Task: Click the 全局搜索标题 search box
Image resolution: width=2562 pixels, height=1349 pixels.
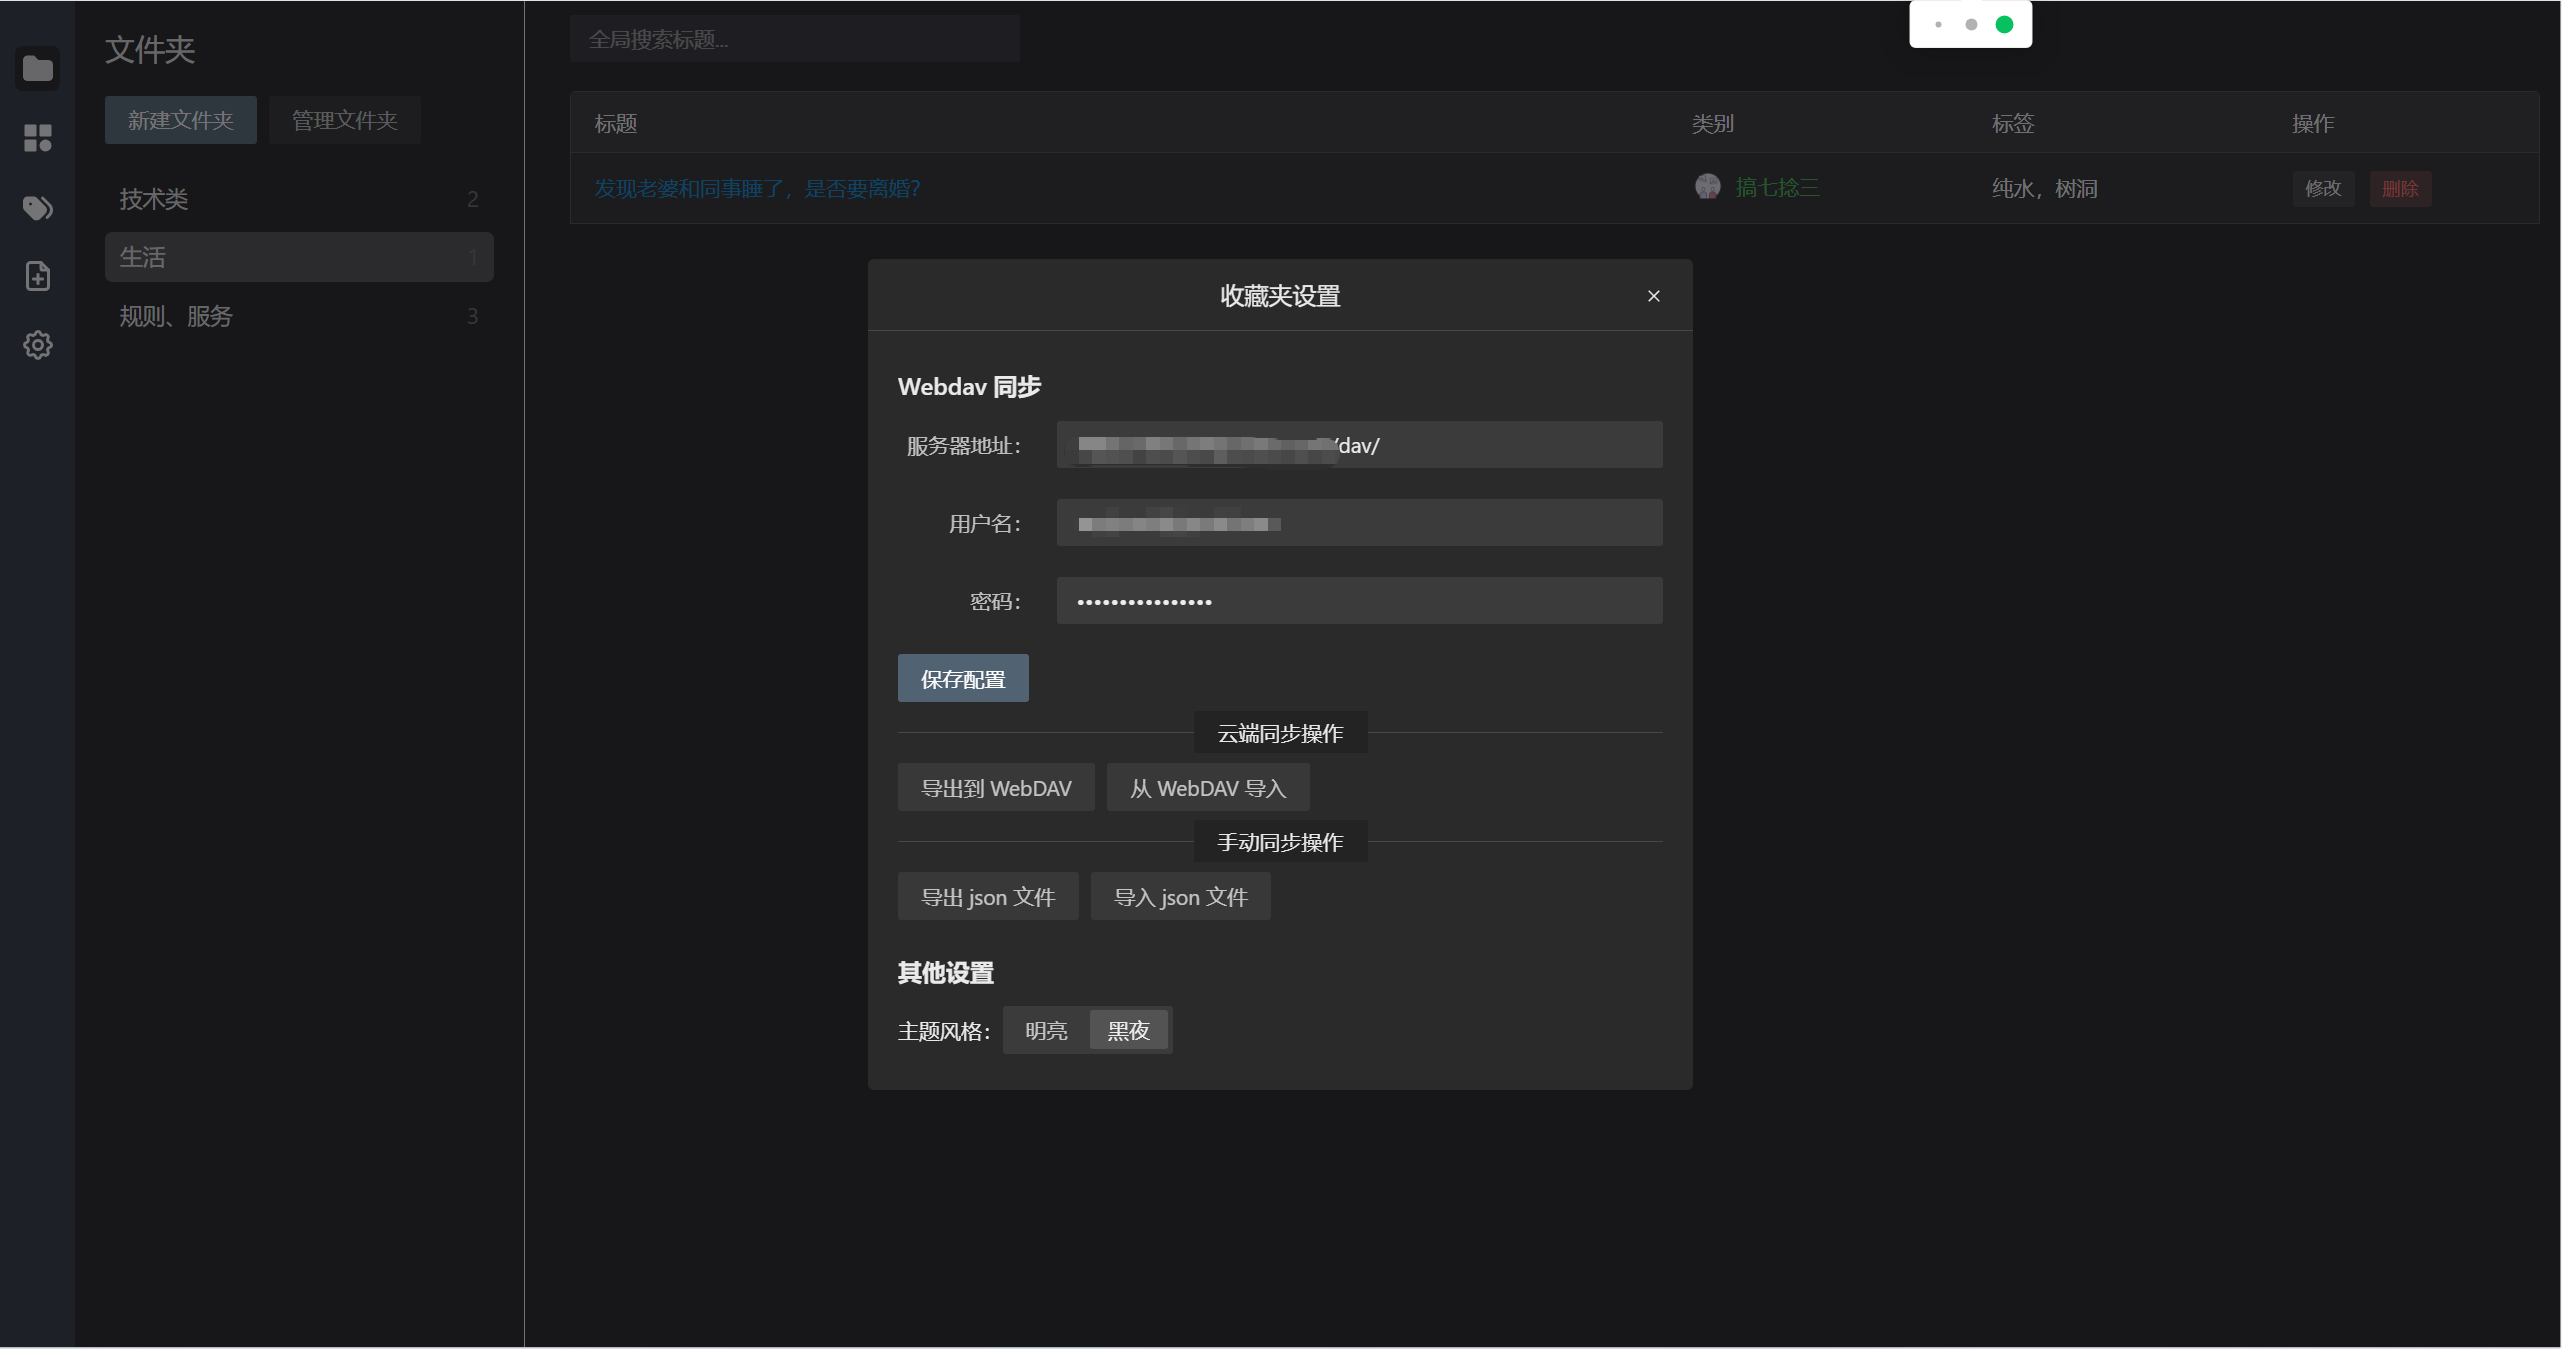Action: pyautogui.click(x=795, y=39)
